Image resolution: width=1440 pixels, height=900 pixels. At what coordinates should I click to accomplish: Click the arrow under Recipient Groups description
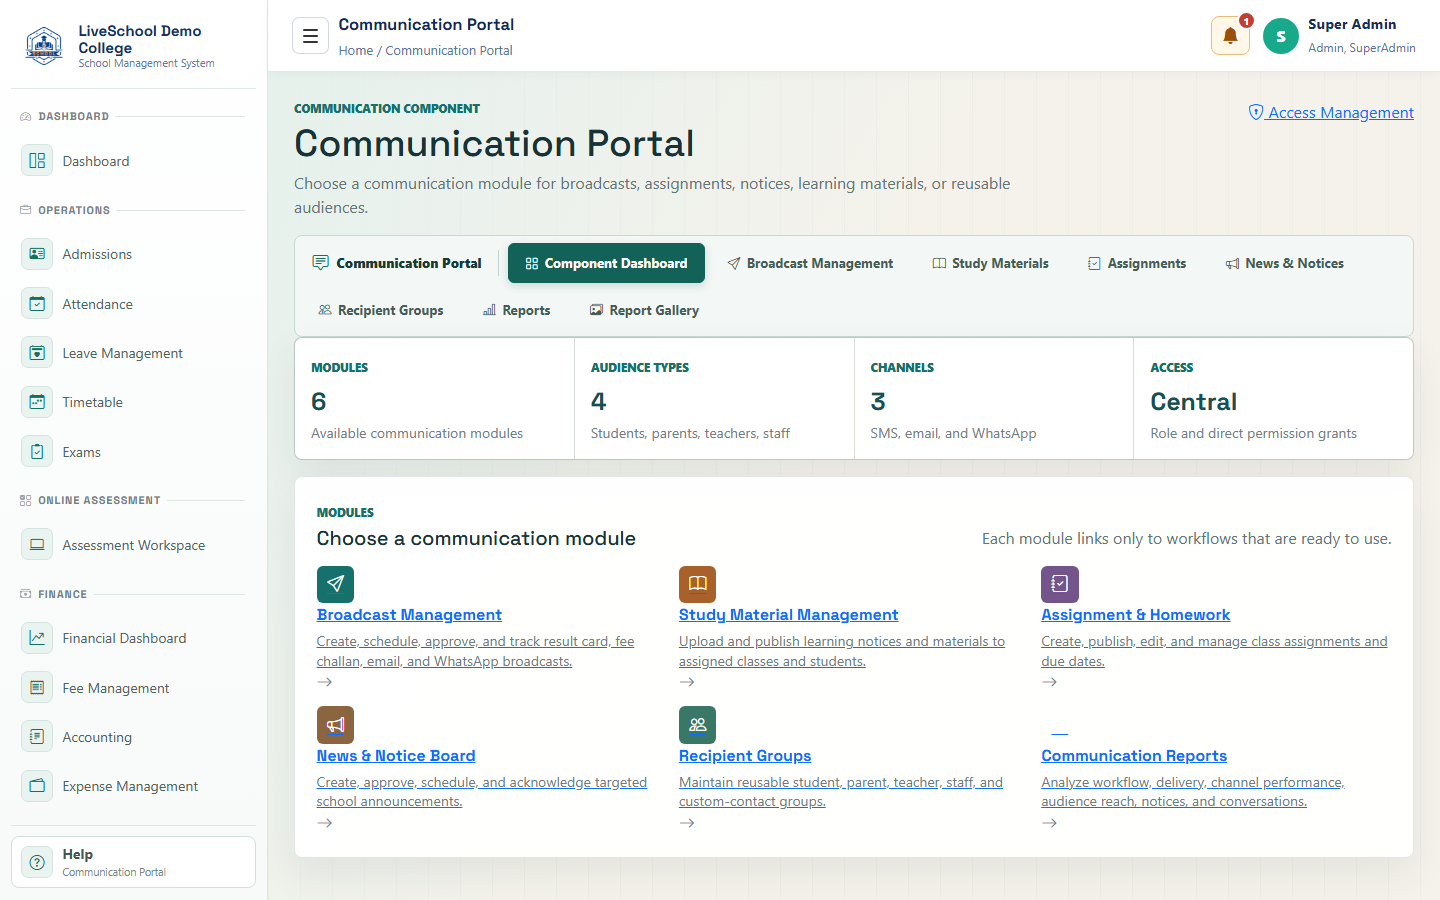point(687,823)
